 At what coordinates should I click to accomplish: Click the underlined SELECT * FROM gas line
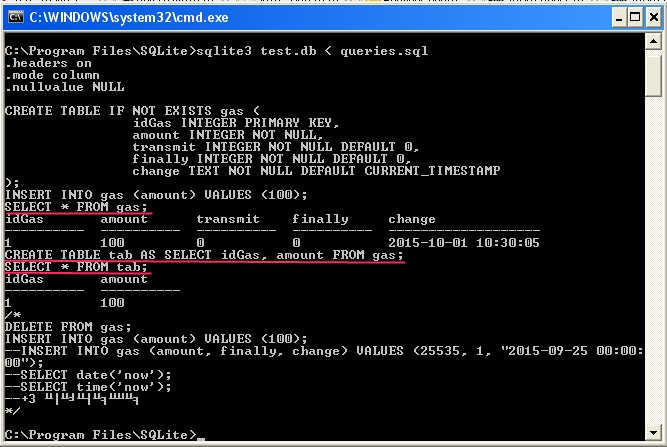(x=76, y=207)
